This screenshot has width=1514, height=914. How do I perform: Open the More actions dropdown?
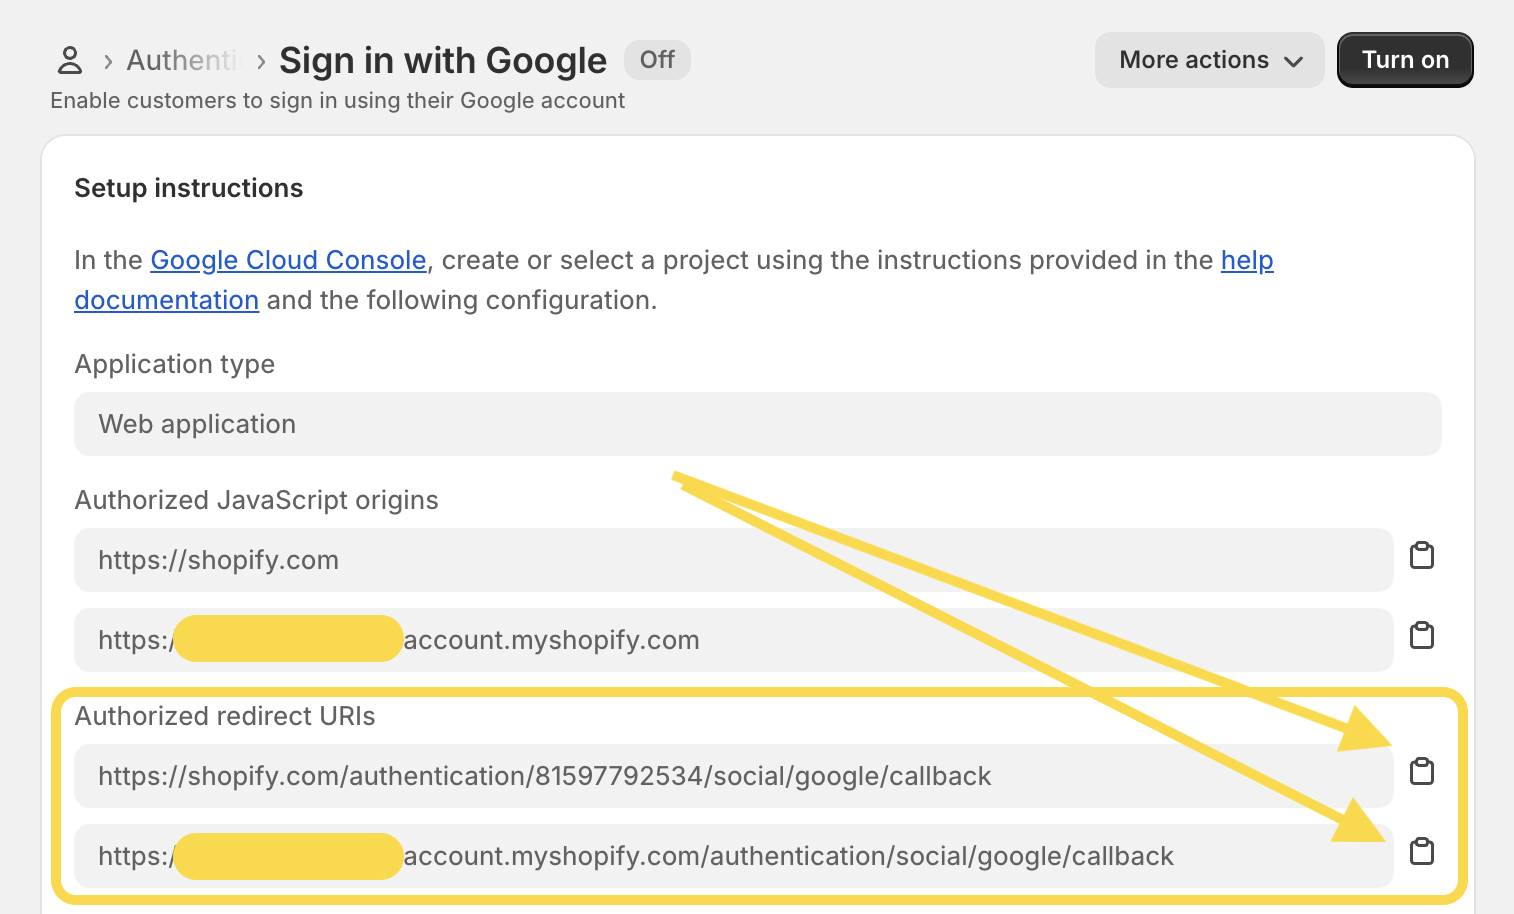pyautogui.click(x=1209, y=60)
